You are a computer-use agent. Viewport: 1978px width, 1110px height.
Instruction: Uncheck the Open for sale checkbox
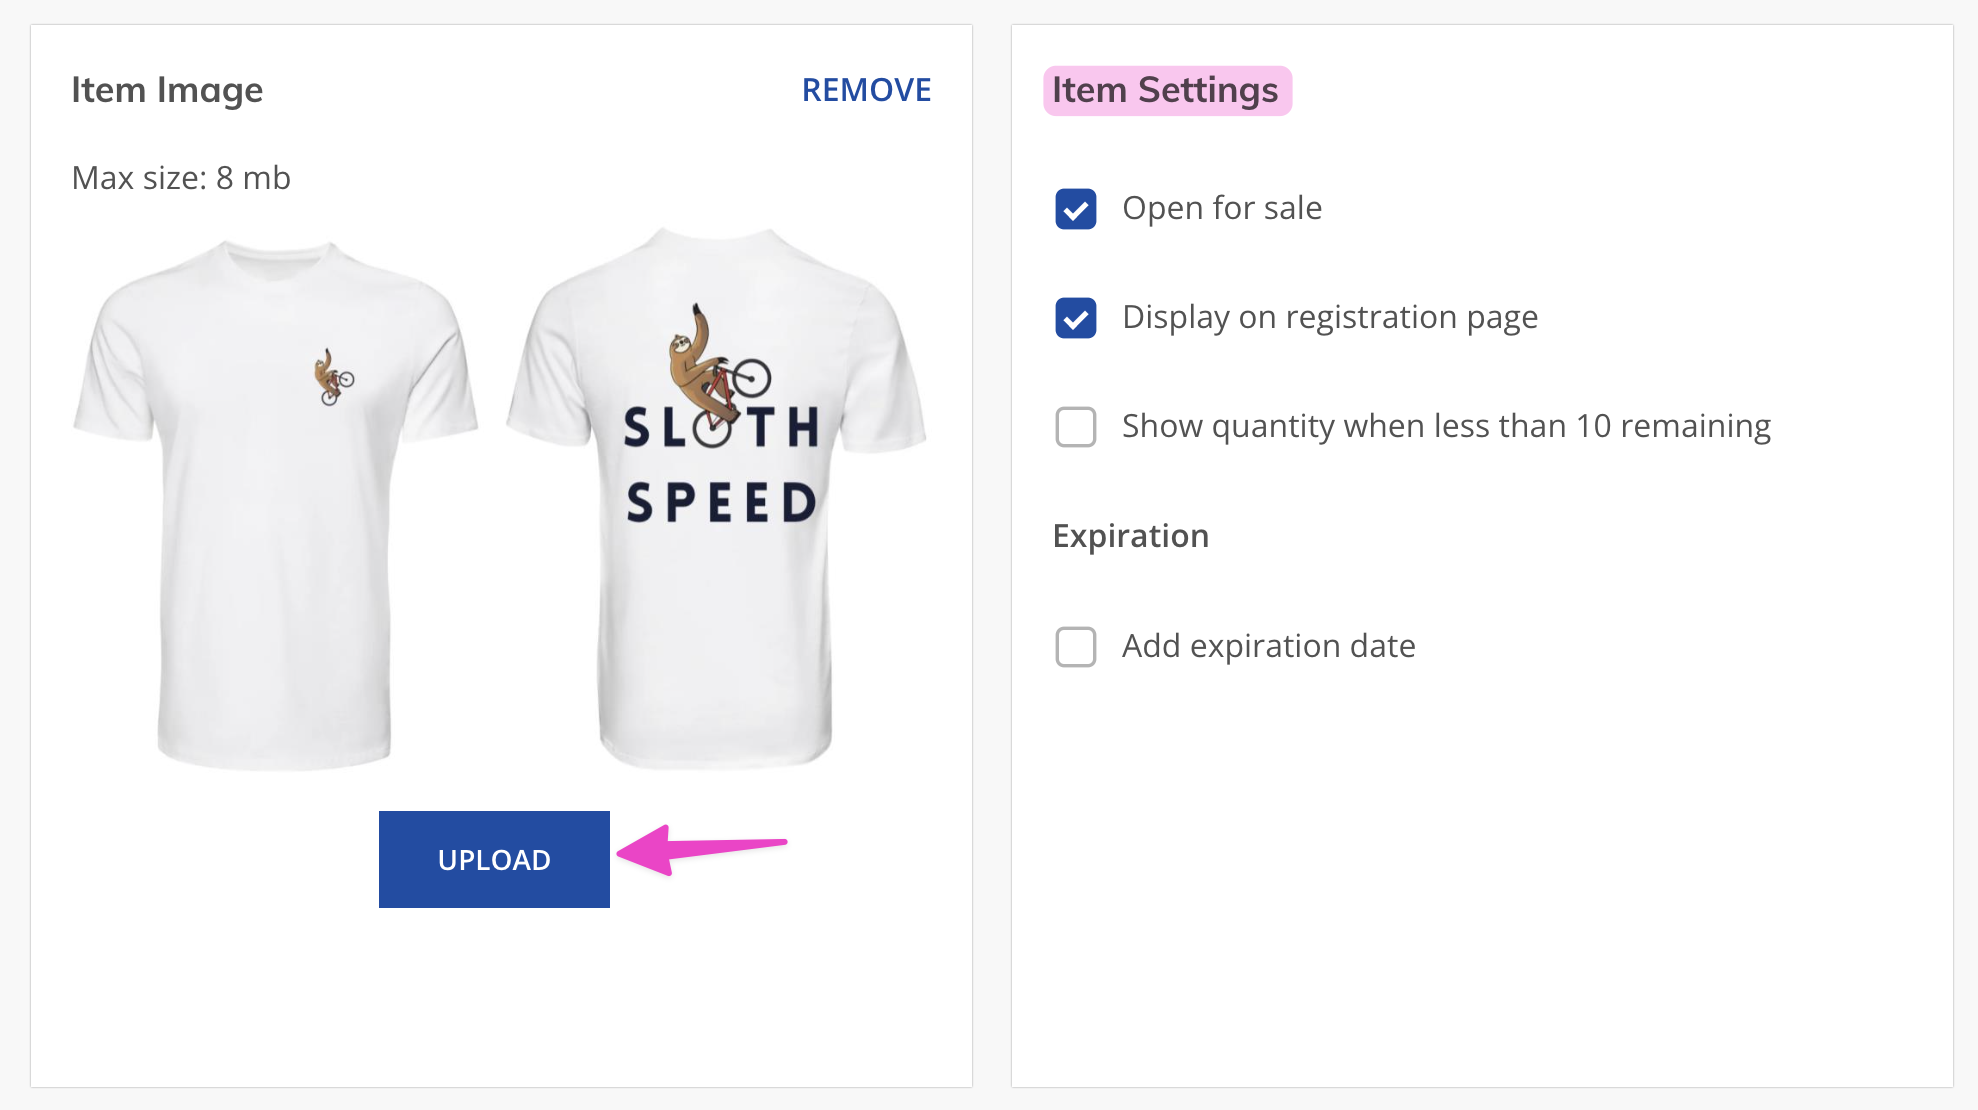1076,209
